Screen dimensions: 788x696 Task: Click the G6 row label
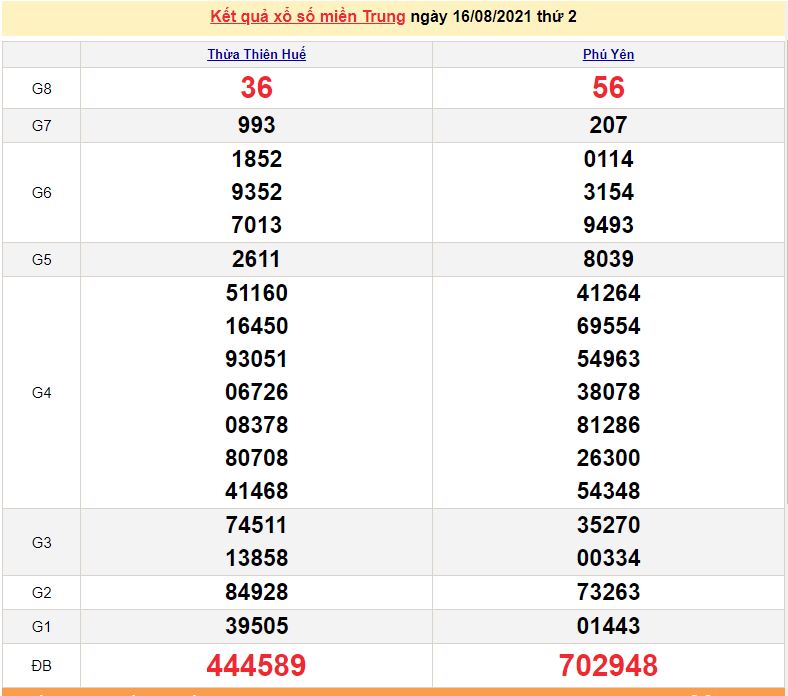point(41,192)
